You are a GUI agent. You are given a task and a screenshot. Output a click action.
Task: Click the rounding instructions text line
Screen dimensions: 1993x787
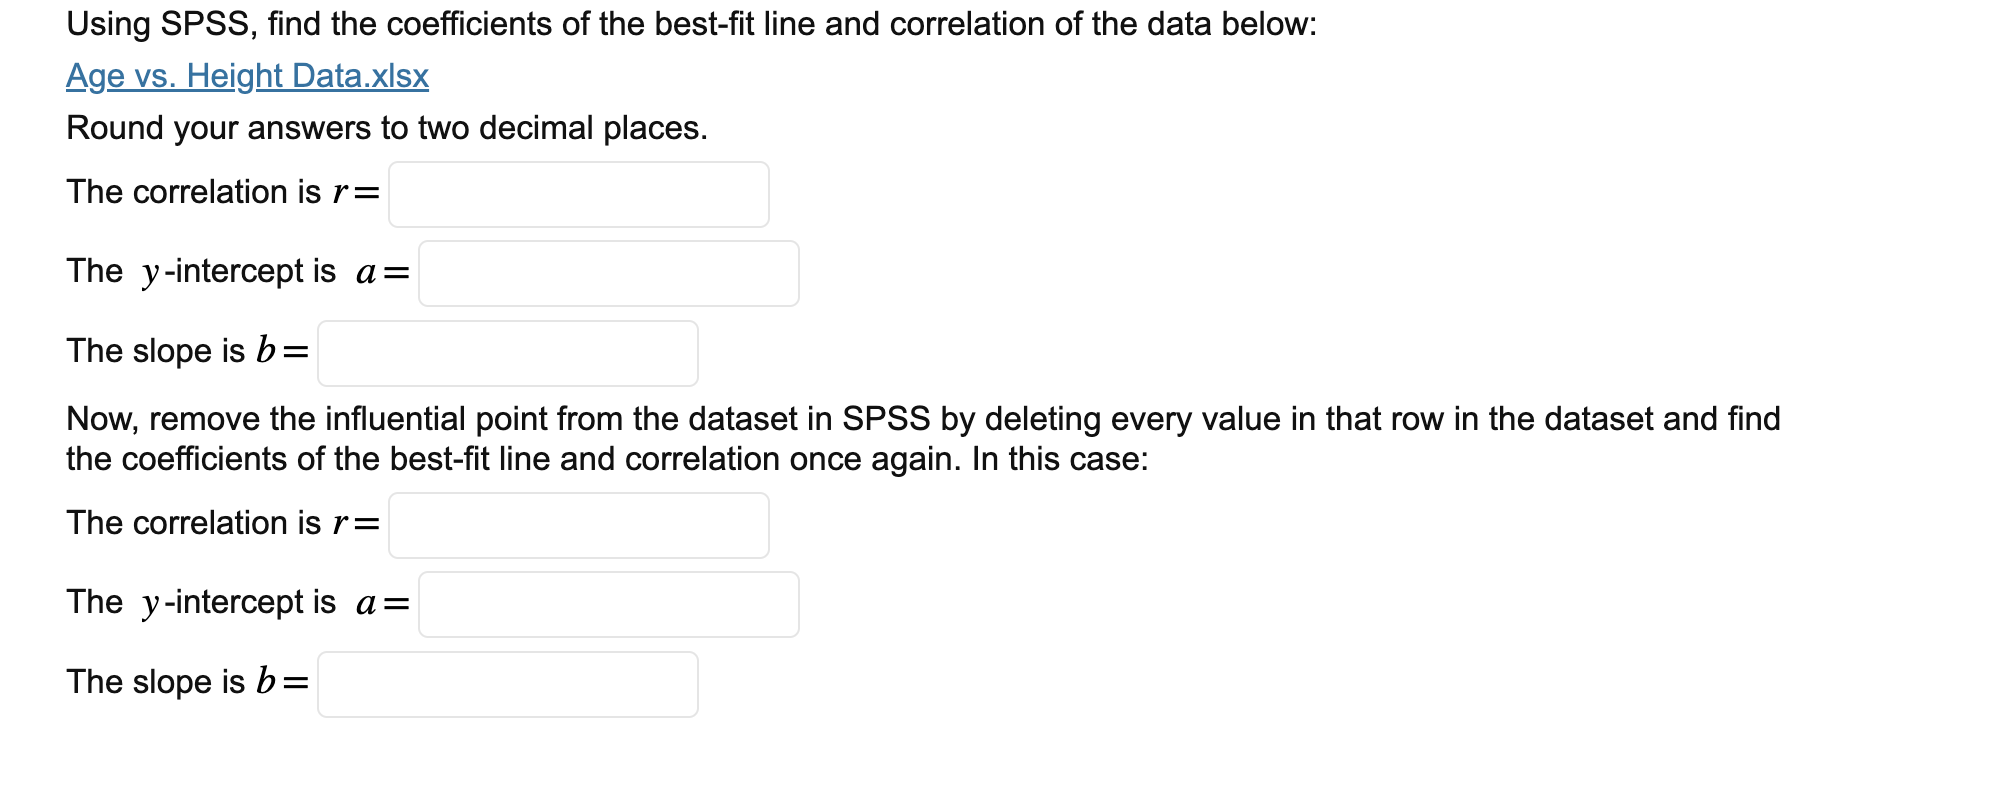(x=386, y=127)
